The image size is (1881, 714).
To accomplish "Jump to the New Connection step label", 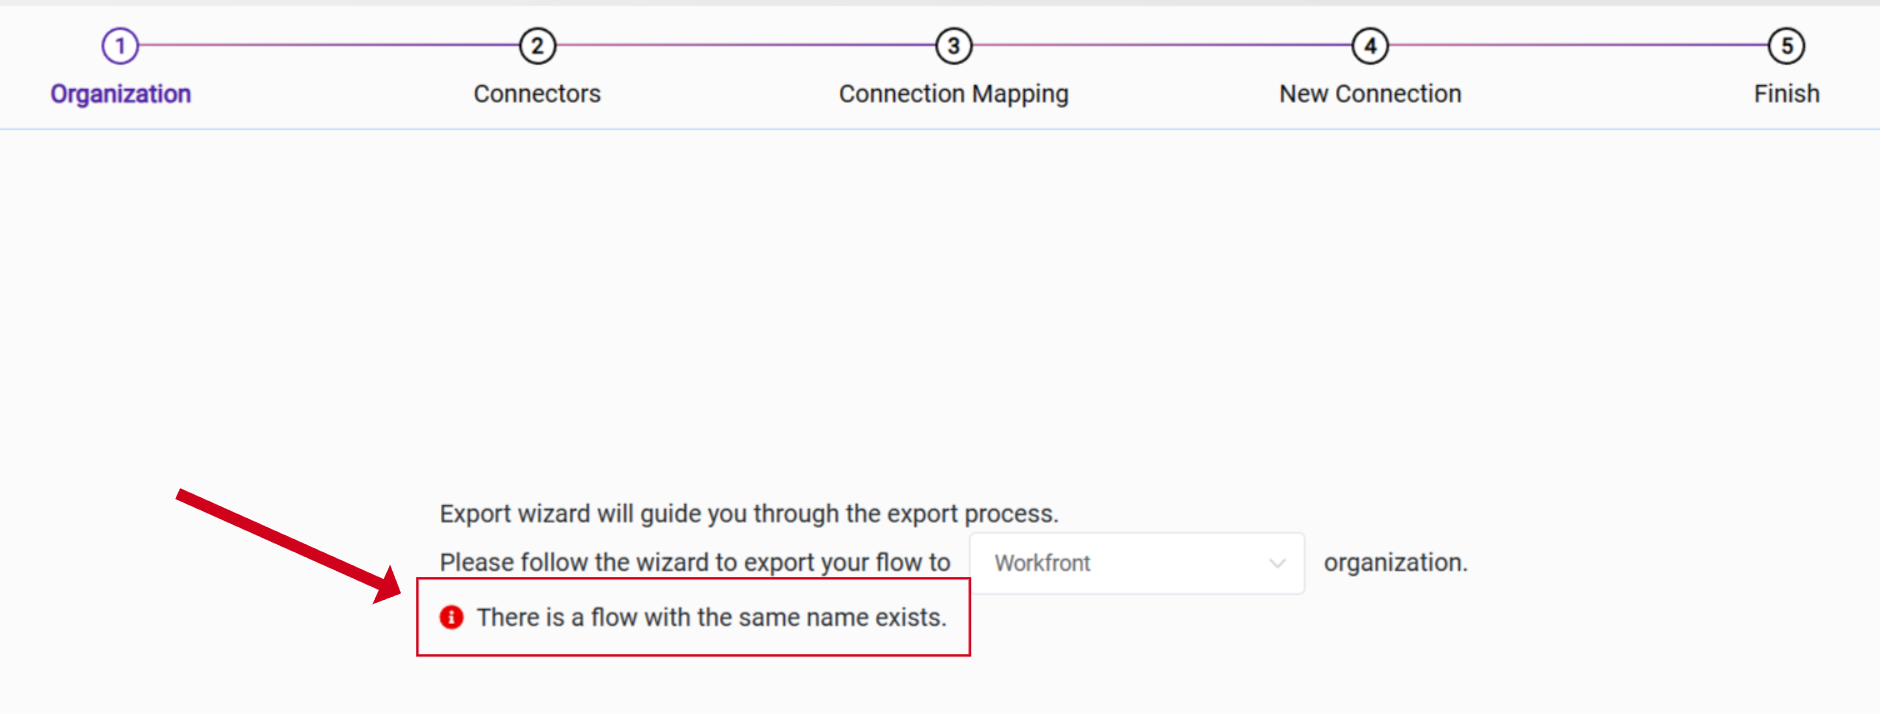I will pyautogui.click(x=1370, y=94).
